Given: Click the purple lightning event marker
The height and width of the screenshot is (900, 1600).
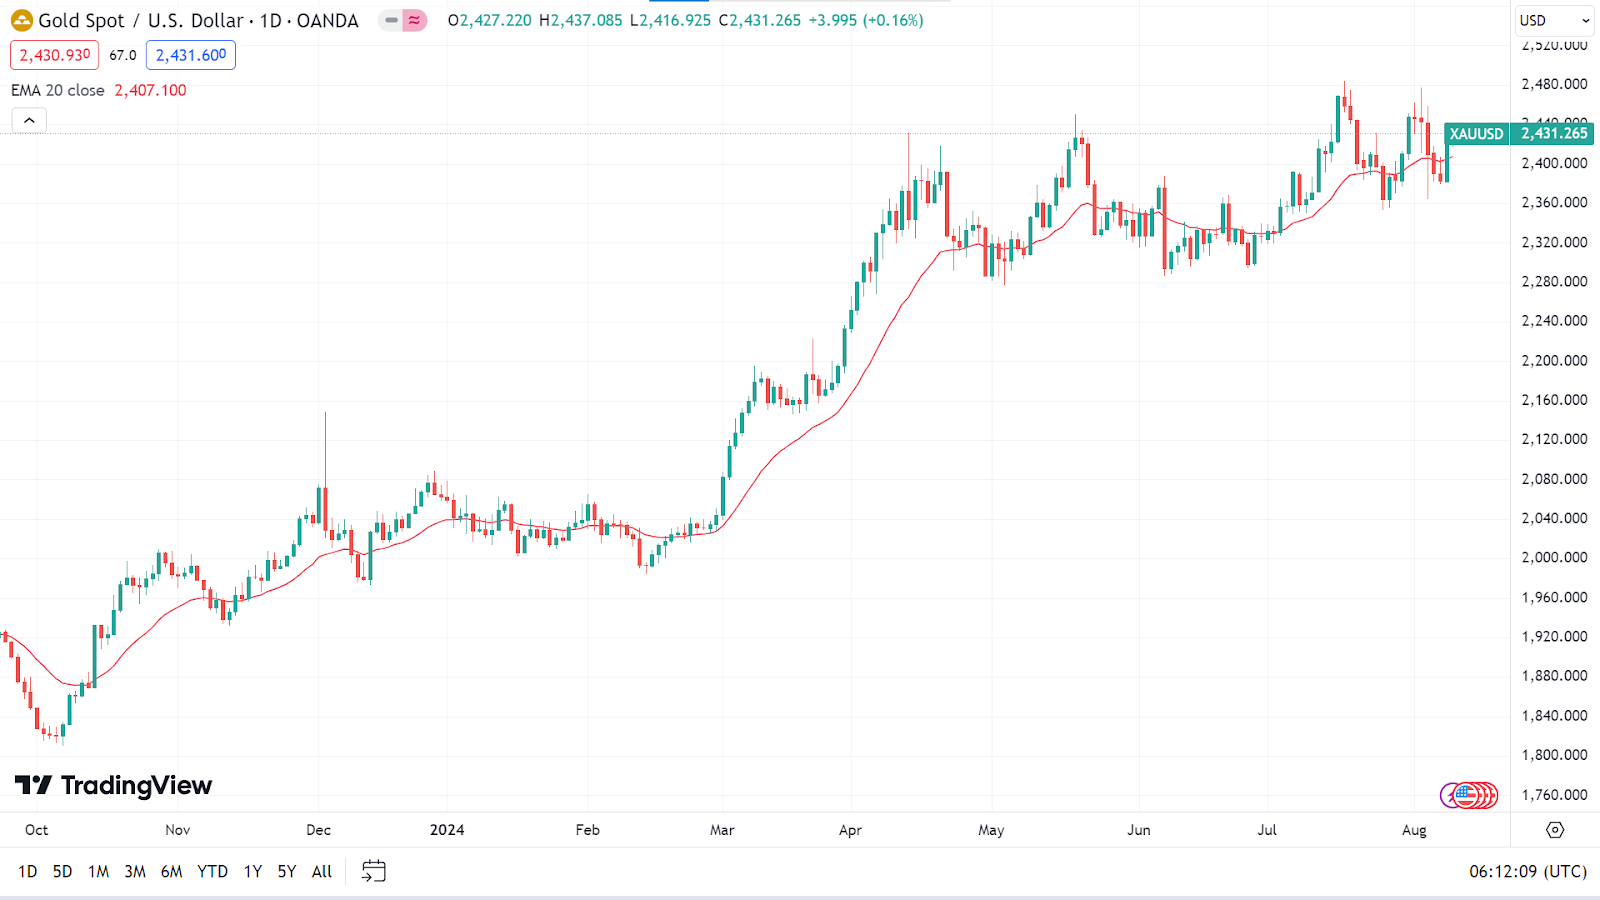Looking at the screenshot, I should 1449,796.
